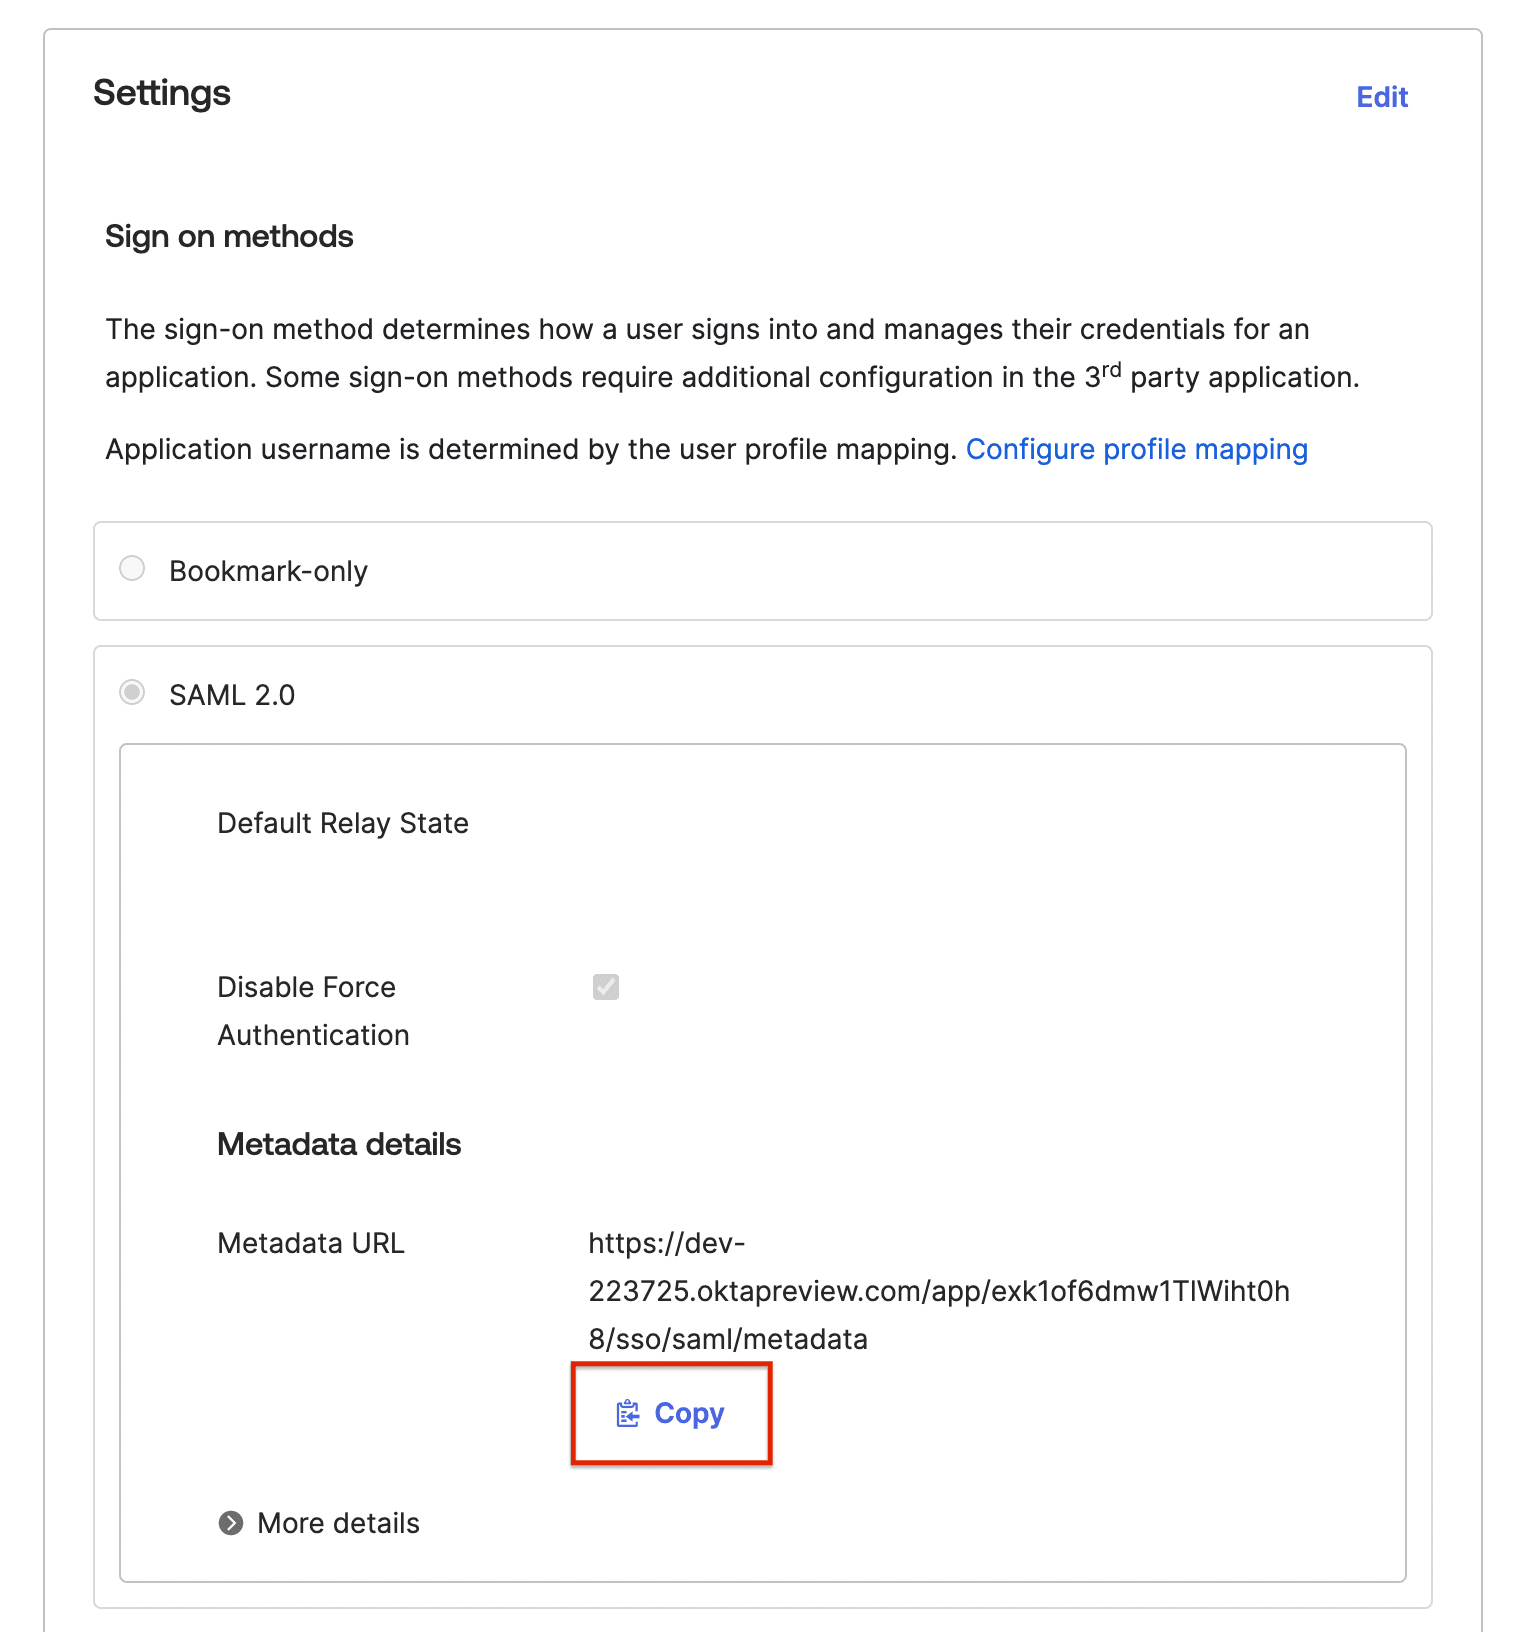Click the sign-on method description paragraph

tap(731, 353)
